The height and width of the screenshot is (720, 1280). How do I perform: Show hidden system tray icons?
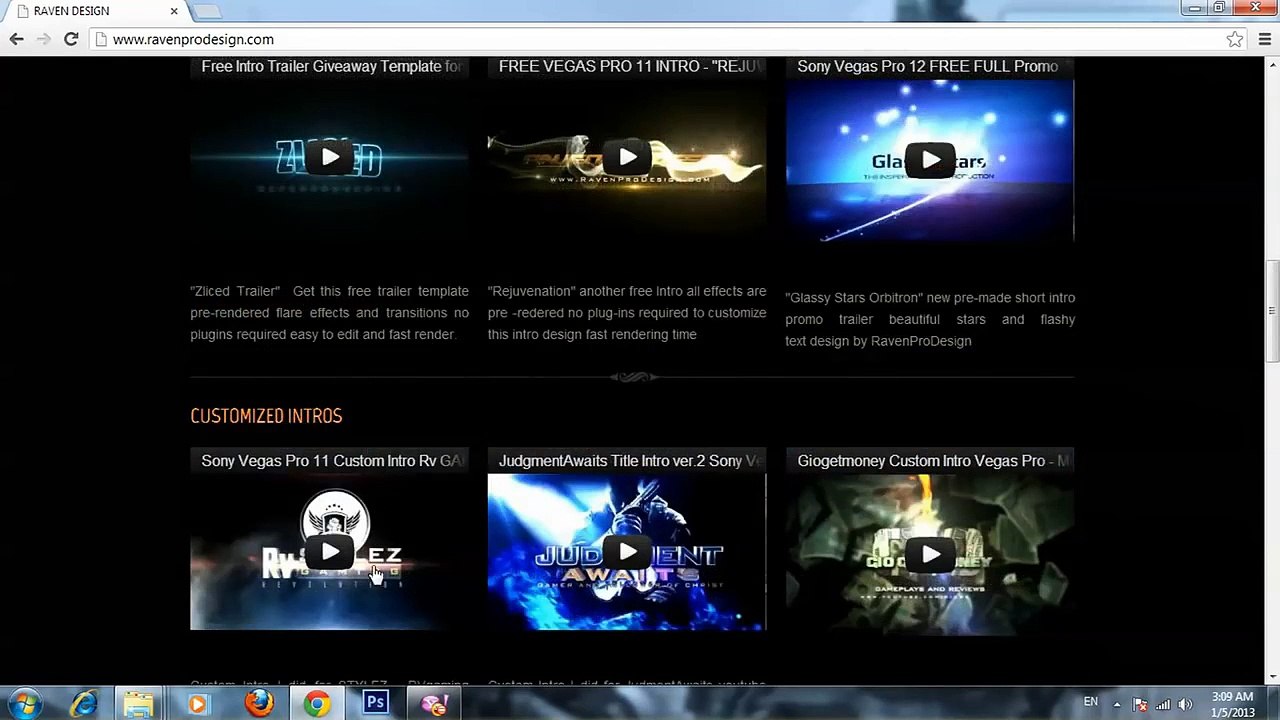[x=1117, y=704]
